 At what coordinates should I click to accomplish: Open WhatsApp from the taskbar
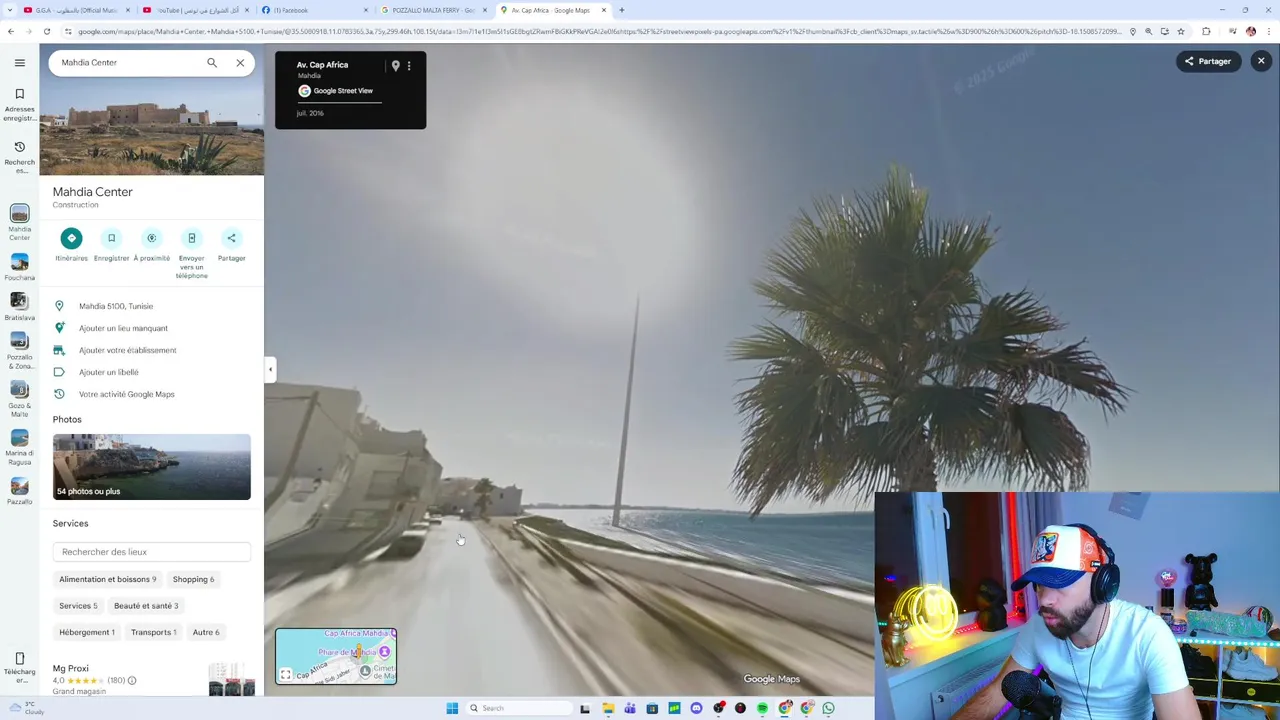point(828,708)
